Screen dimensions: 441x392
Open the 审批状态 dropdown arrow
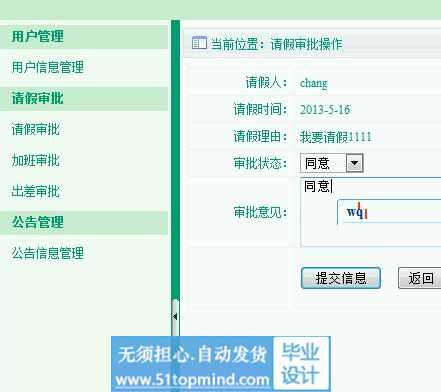354,163
